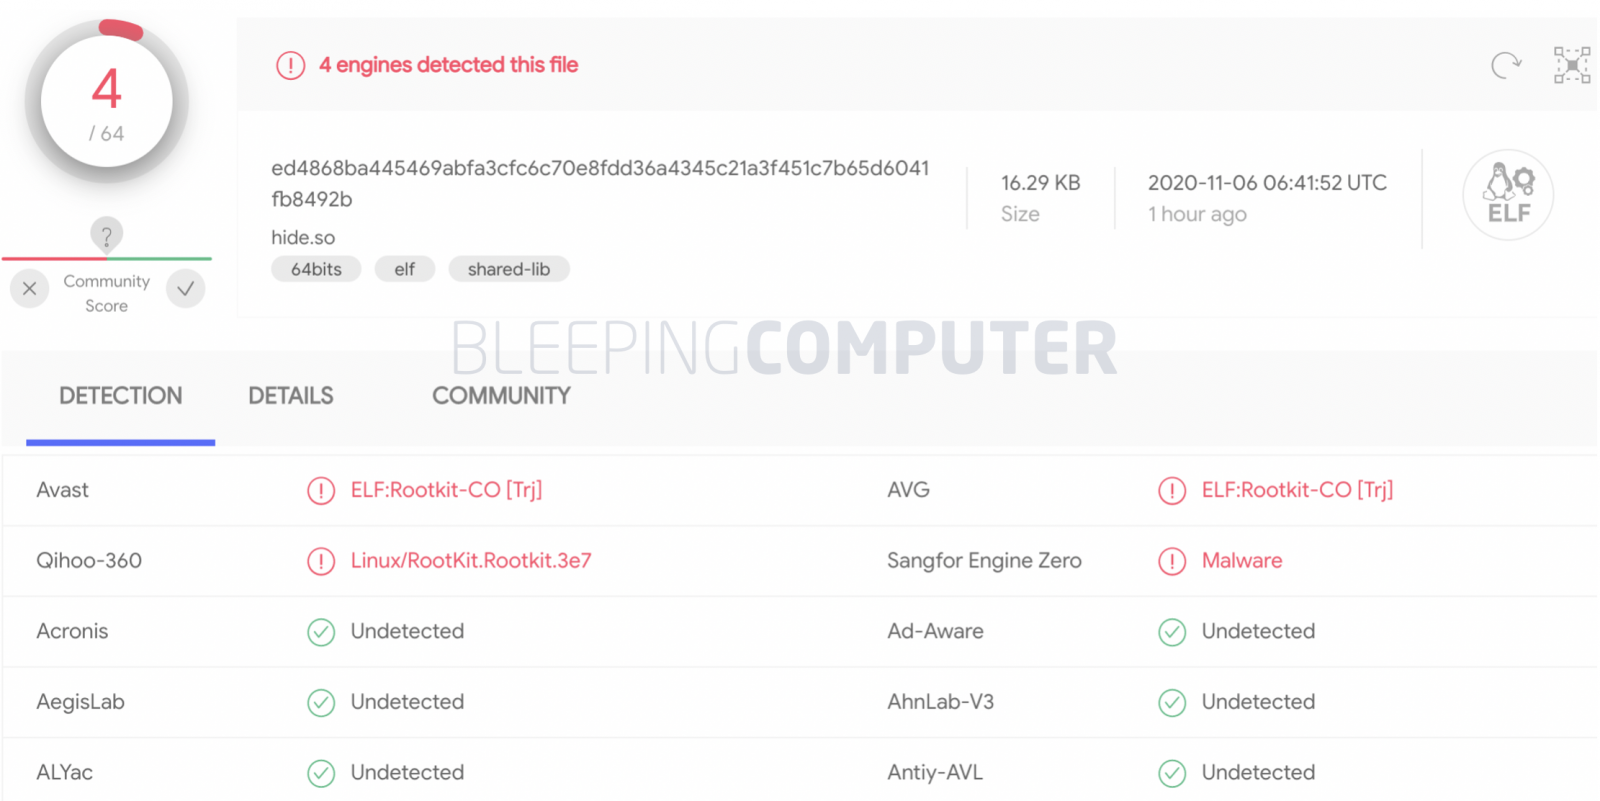
Task: Click Acronis undetected checkmark icon
Action: (321, 632)
